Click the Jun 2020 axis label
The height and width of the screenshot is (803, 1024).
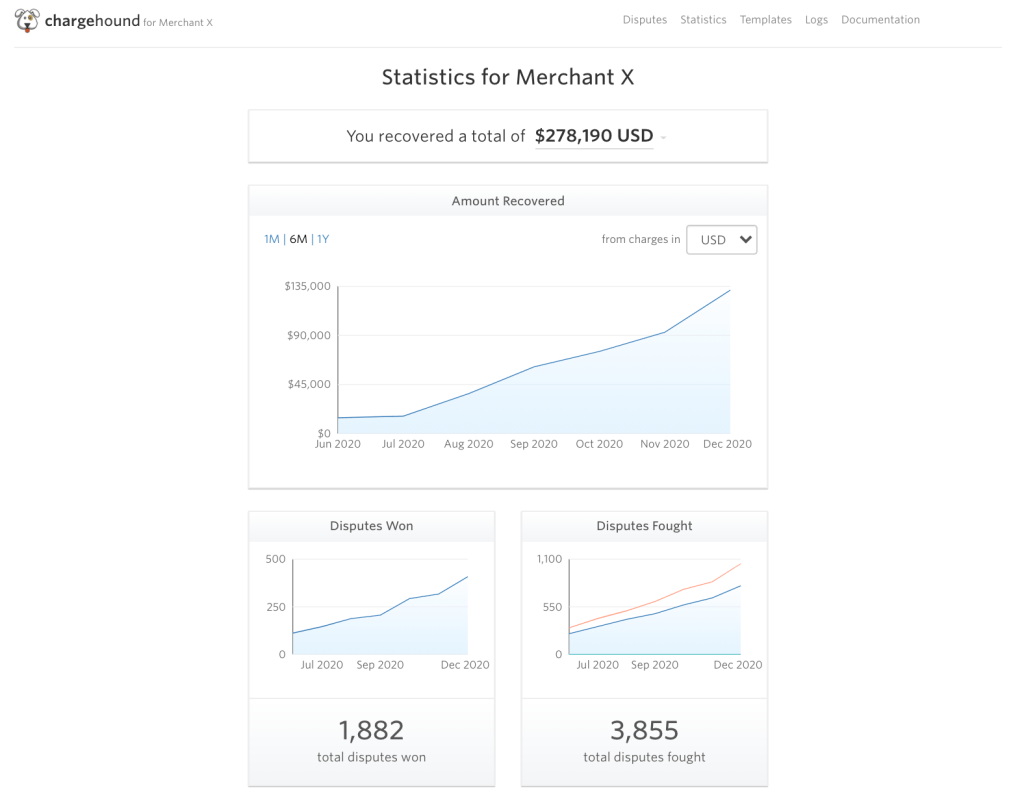tap(338, 444)
